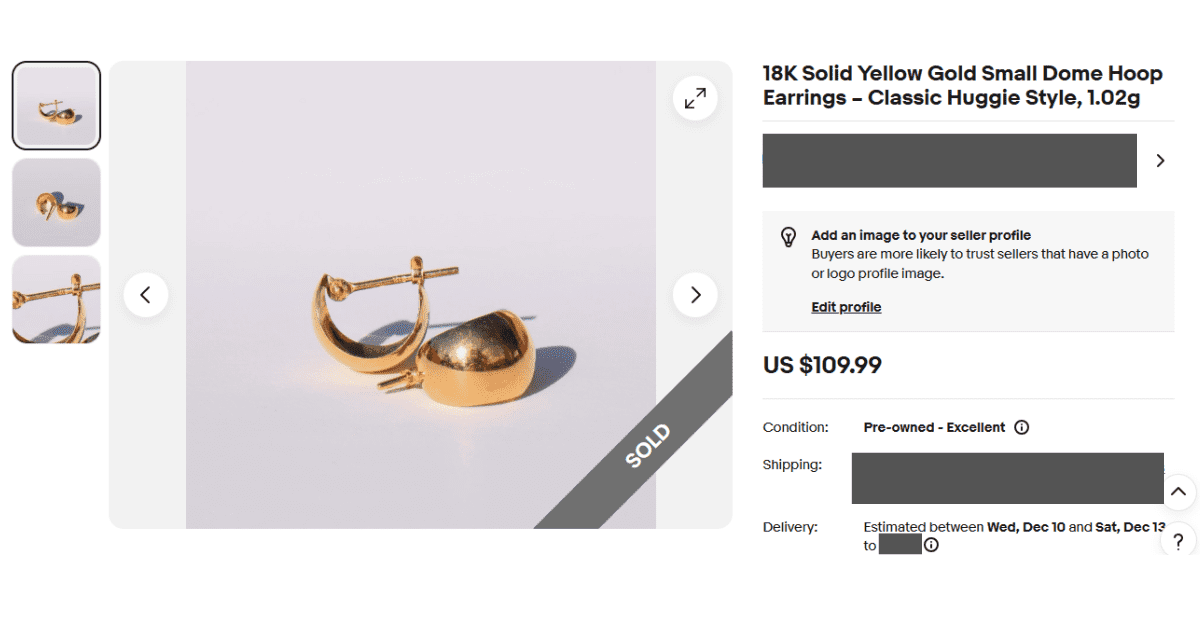Advance to the next product image

(695, 295)
